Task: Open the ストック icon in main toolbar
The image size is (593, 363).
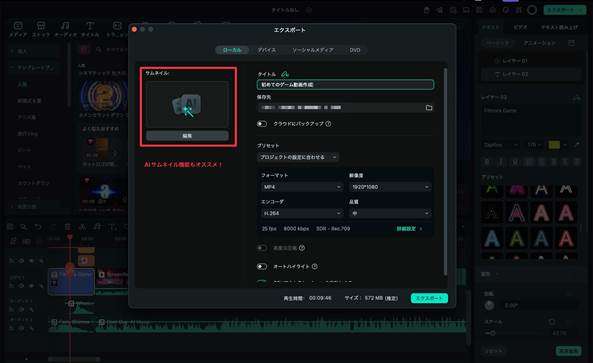Action: [x=41, y=29]
